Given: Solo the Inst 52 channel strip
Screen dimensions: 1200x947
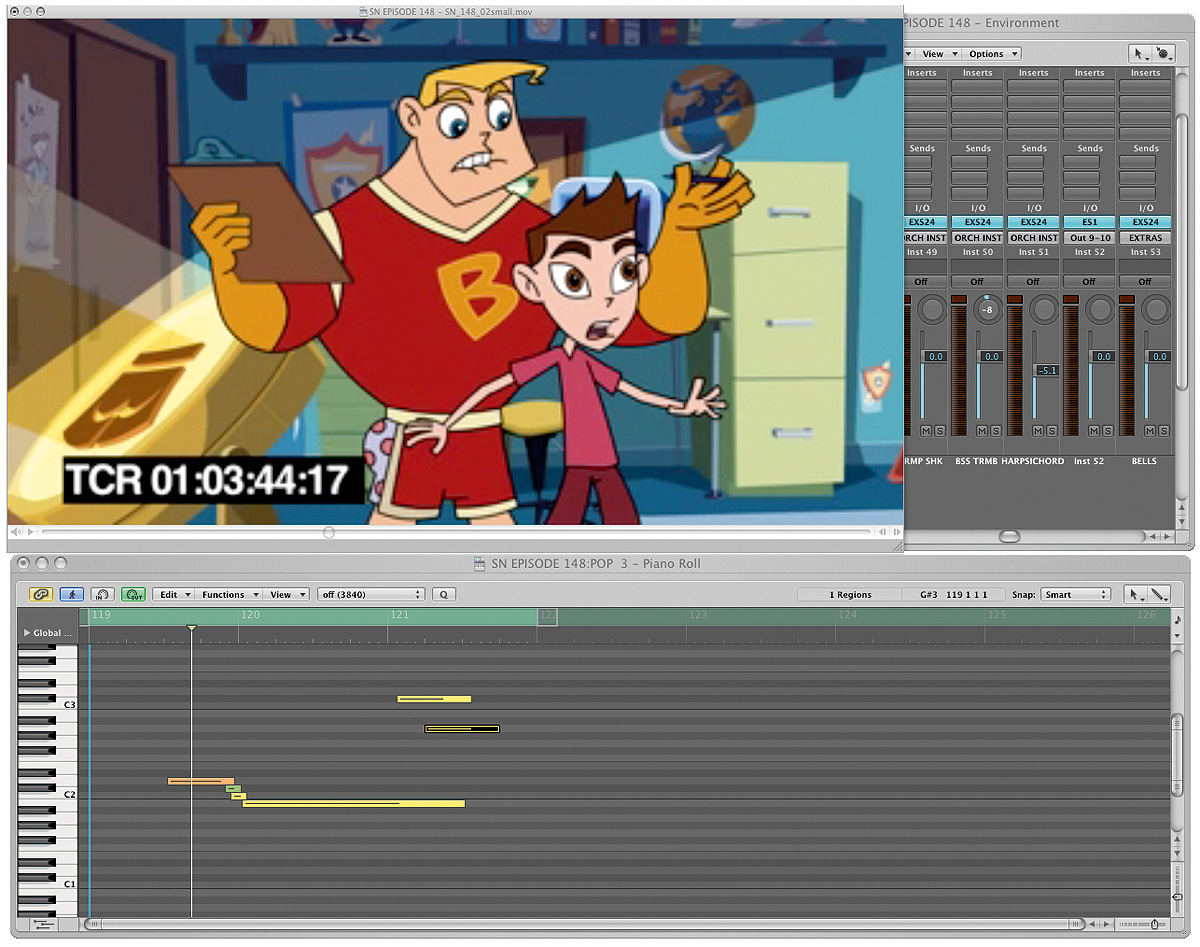Looking at the screenshot, I should click(1108, 430).
